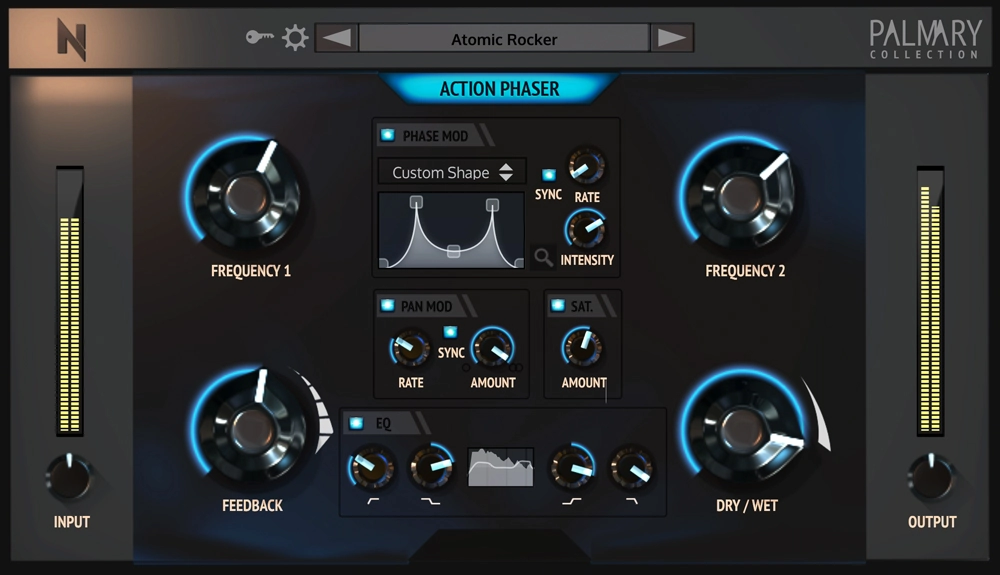This screenshot has width=1000, height=575.
Task: Open the Custom Shape dropdown
Action: (452, 172)
